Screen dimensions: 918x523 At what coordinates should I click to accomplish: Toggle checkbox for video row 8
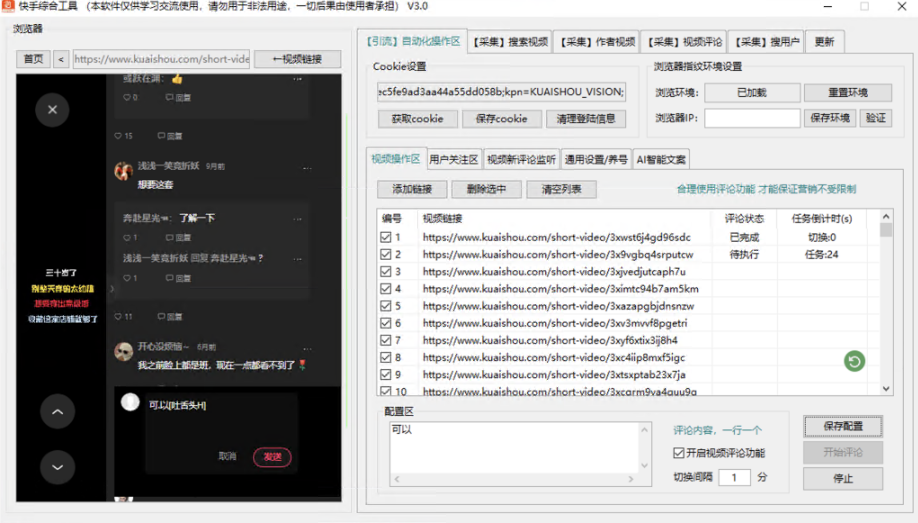coord(385,357)
